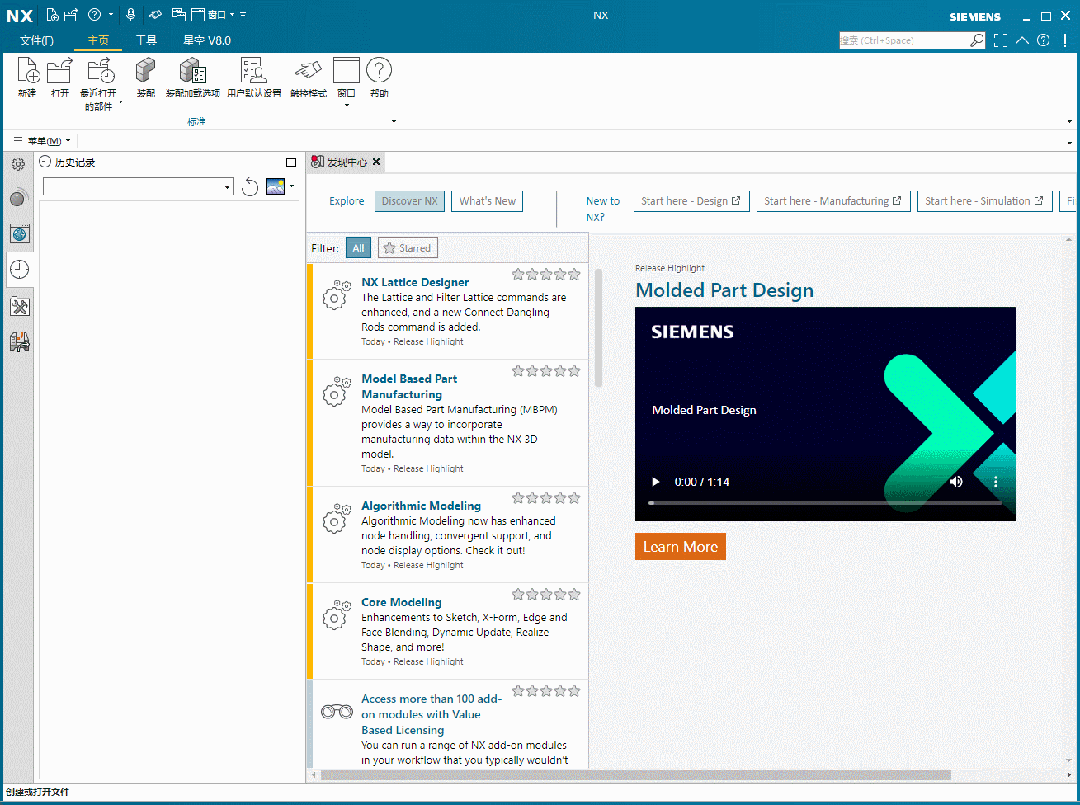Screen dimensions: 1080x805
Task: Toggle the Starred filter
Action: coord(407,248)
